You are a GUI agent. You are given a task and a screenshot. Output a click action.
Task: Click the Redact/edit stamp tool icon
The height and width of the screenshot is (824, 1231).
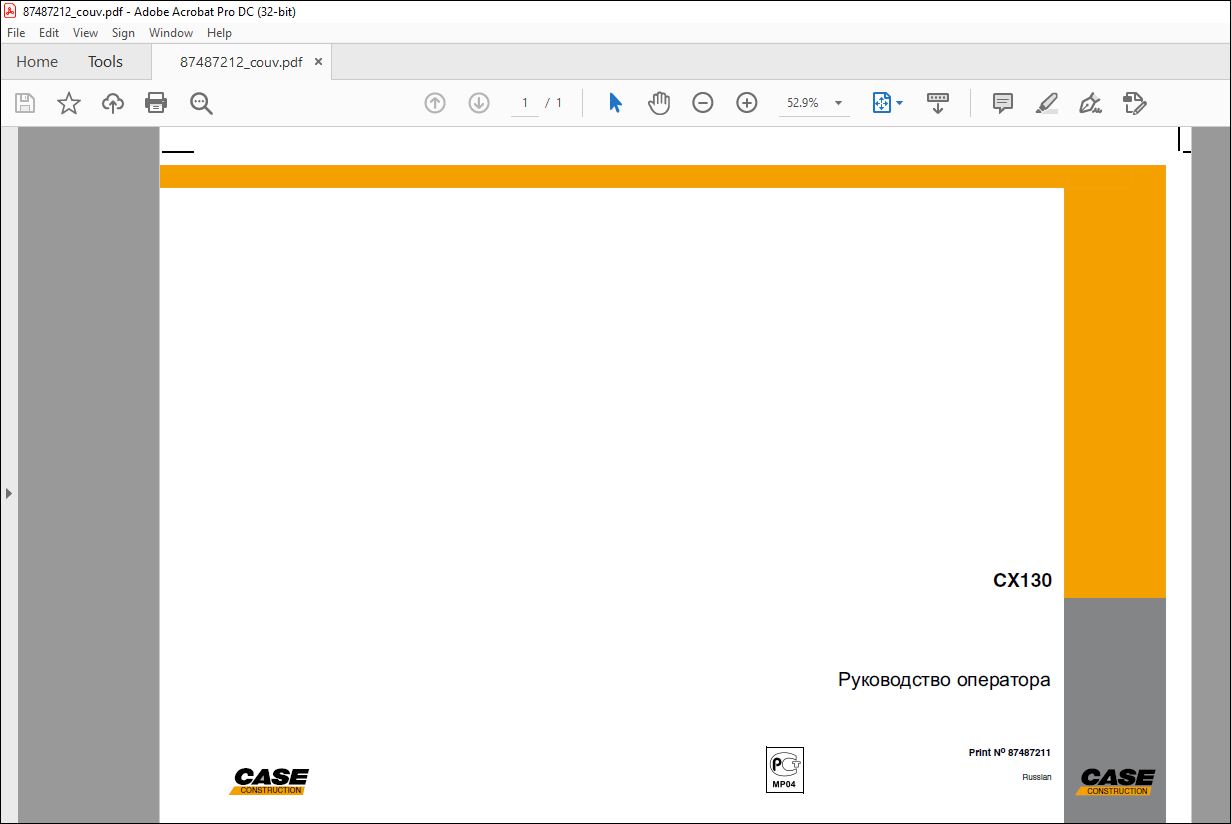coord(1135,103)
